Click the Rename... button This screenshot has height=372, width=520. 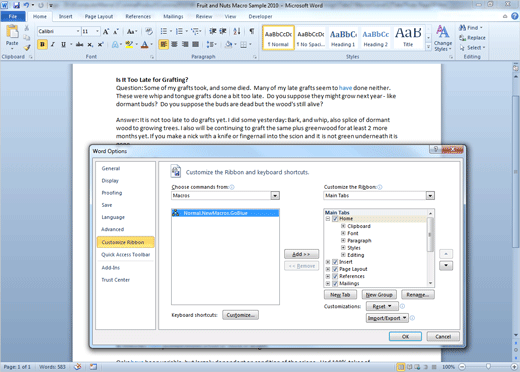click(x=418, y=295)
